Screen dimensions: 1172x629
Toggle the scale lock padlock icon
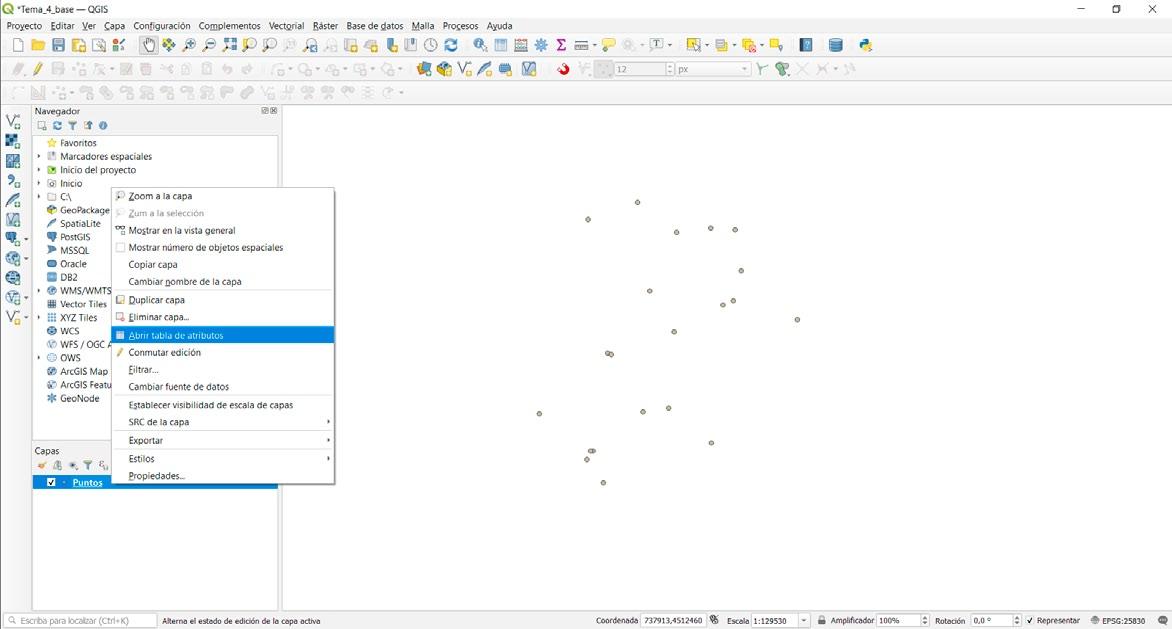[x=821, y=621]
